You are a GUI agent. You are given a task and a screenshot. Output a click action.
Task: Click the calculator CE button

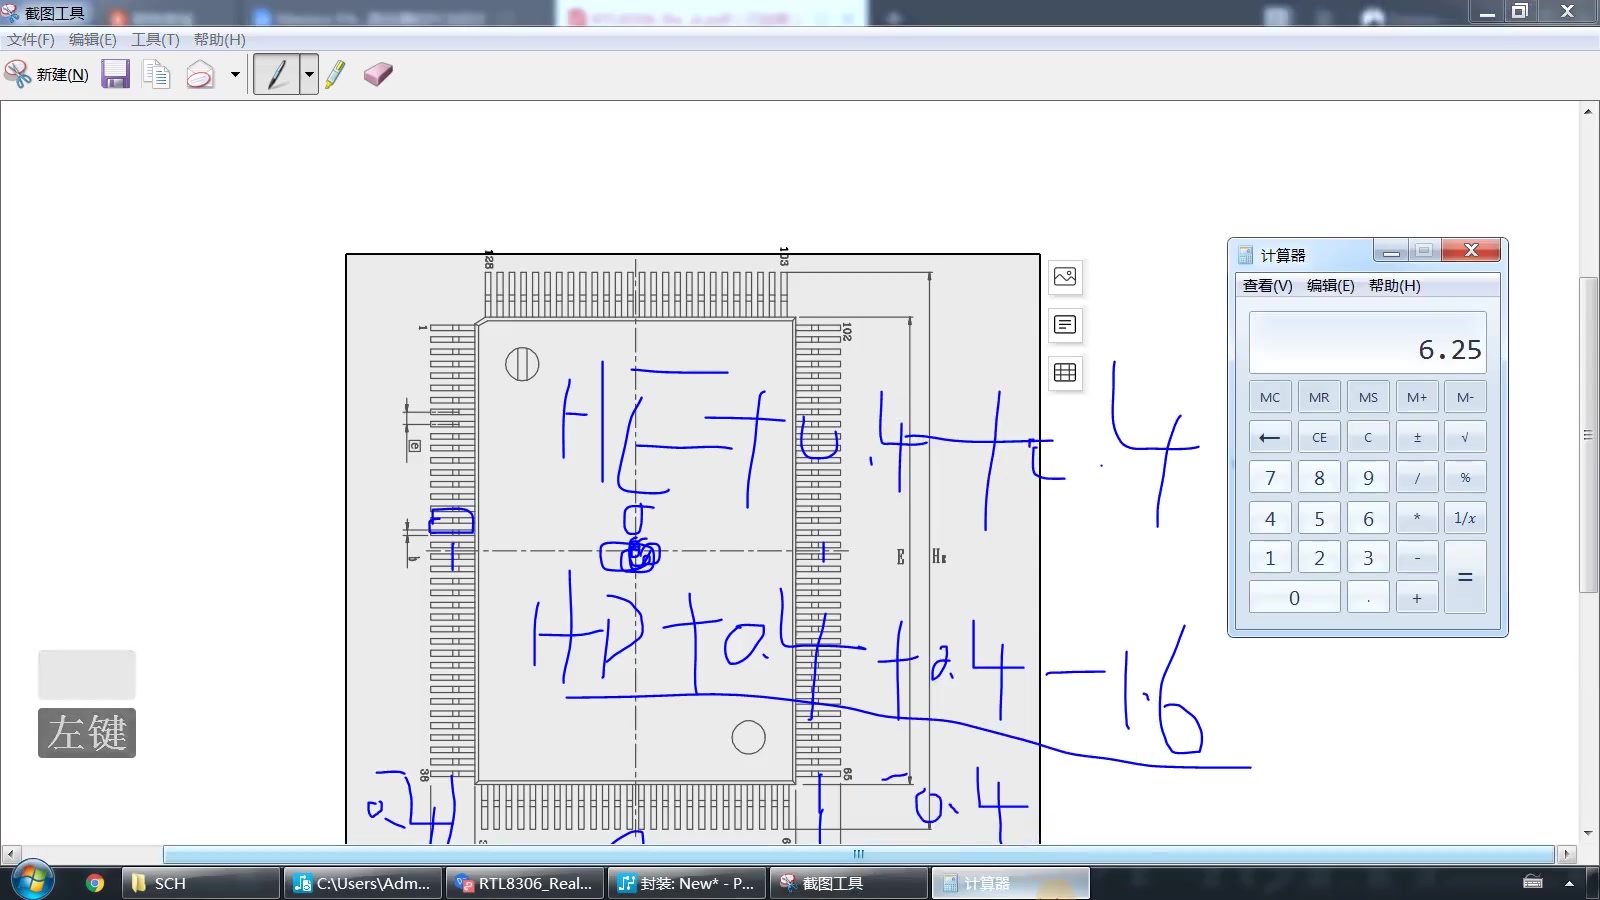[x=1319, y=437]
